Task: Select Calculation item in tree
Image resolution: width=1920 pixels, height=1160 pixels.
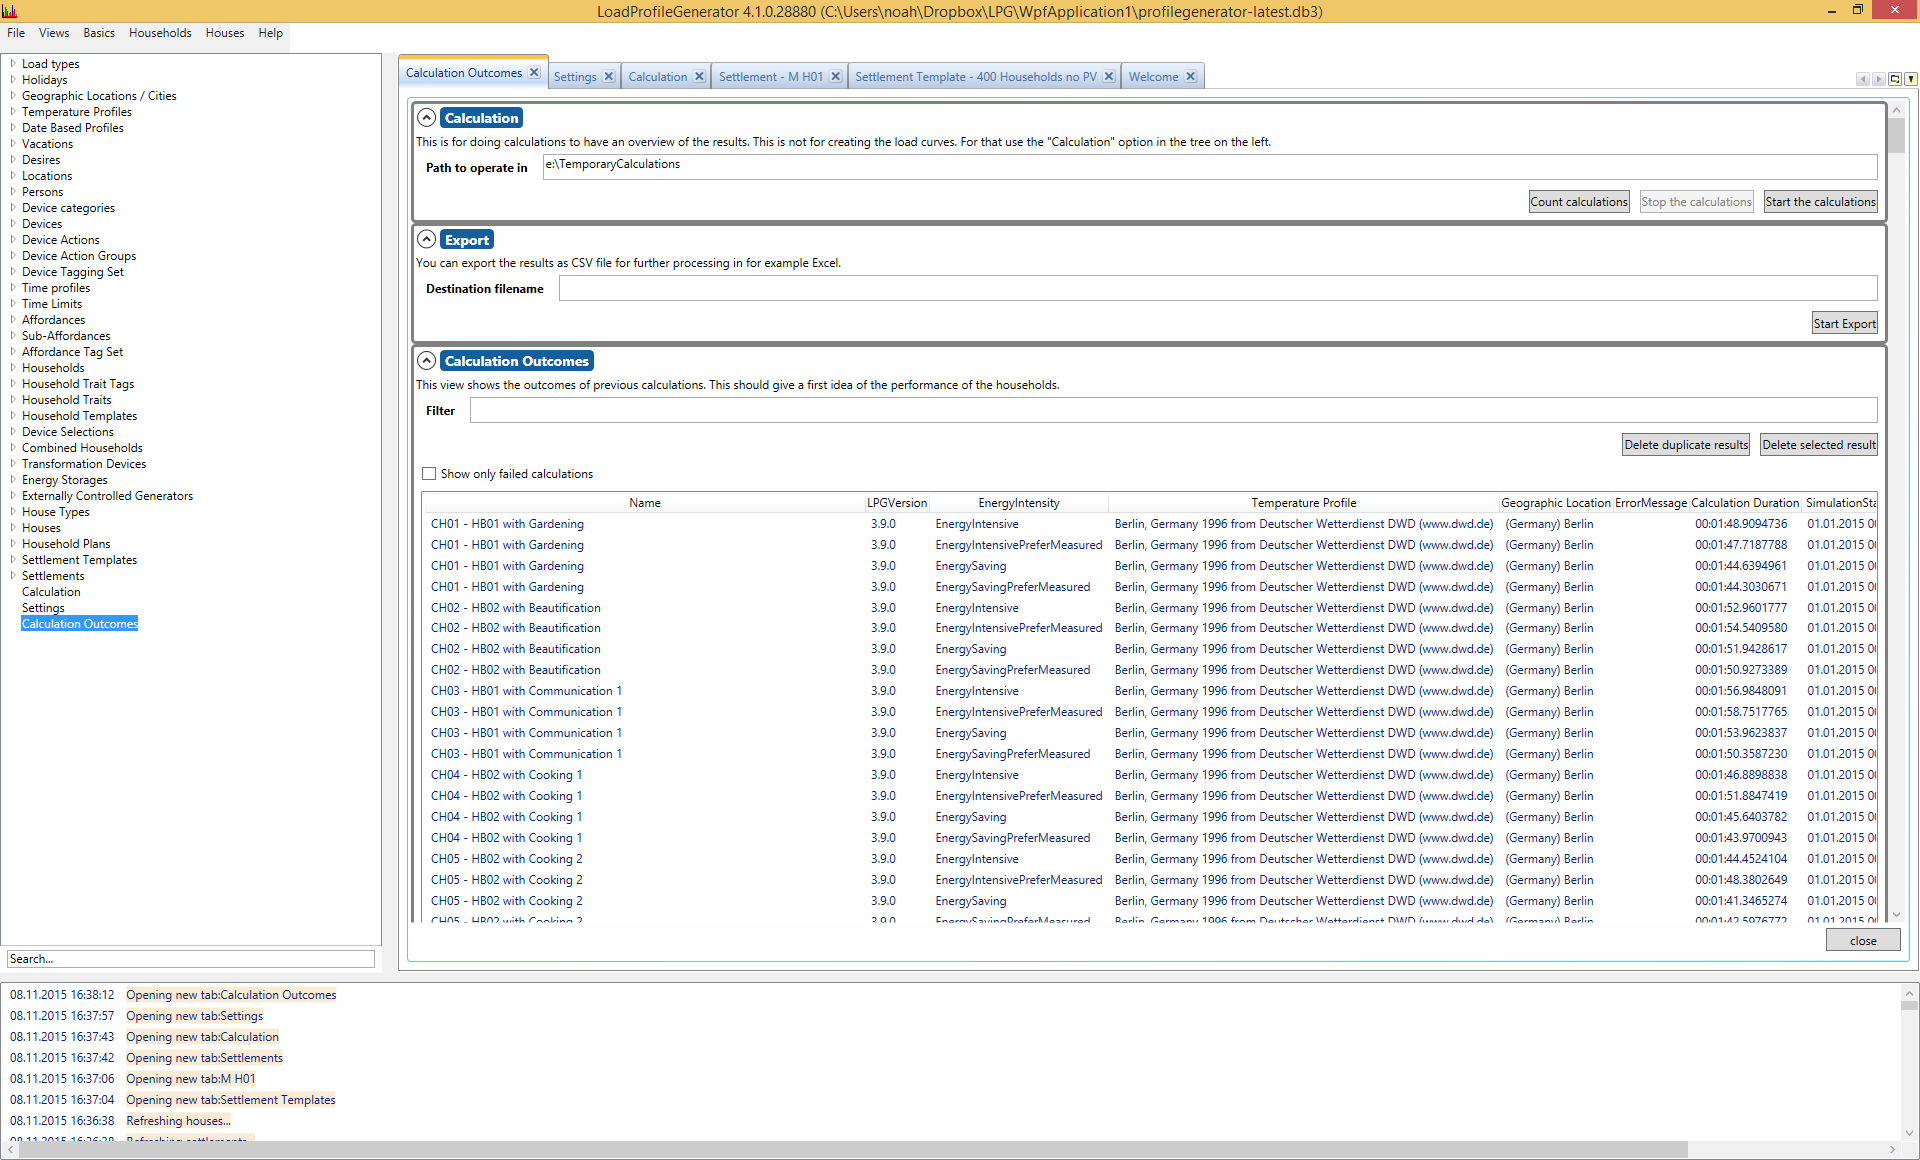Action: [x=51, y=592]
